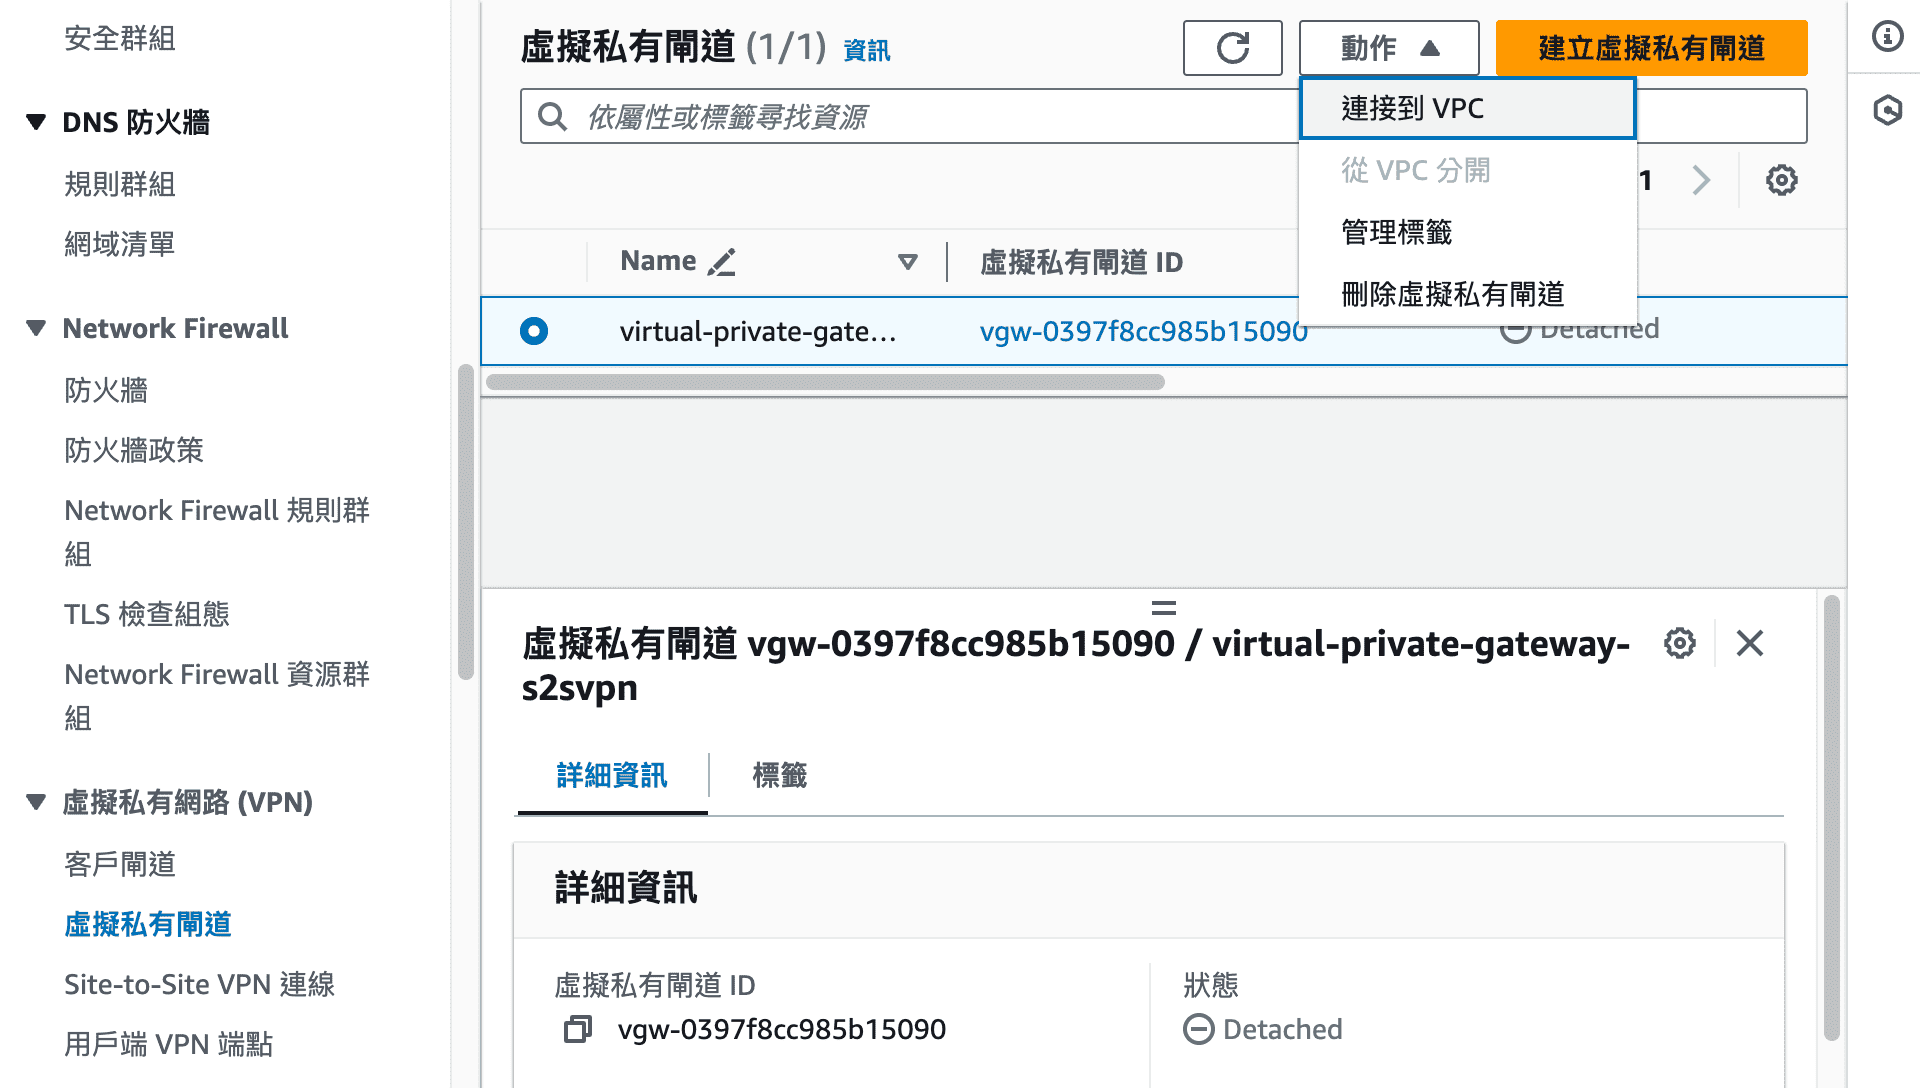Open detail panel settings gear icon
Image resolution: width=1920 pixels, height=1088 pixels.
[x=1679, y=643]
